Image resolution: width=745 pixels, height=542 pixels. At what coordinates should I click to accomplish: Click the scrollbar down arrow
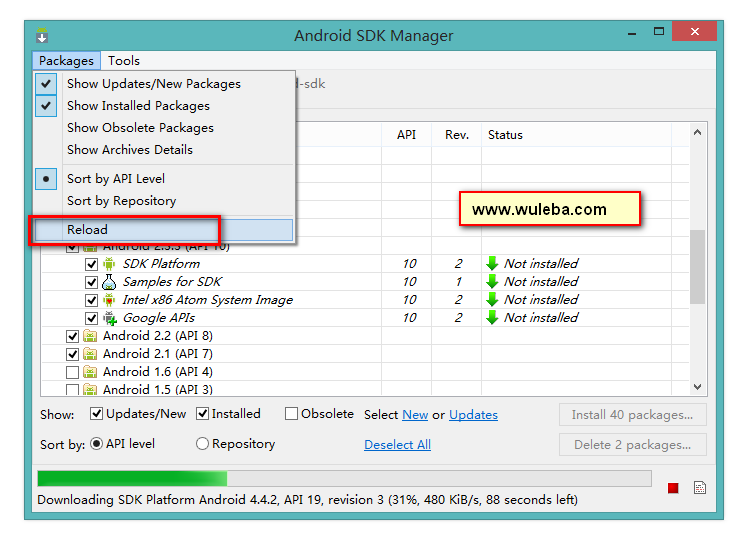pos(697,387)
